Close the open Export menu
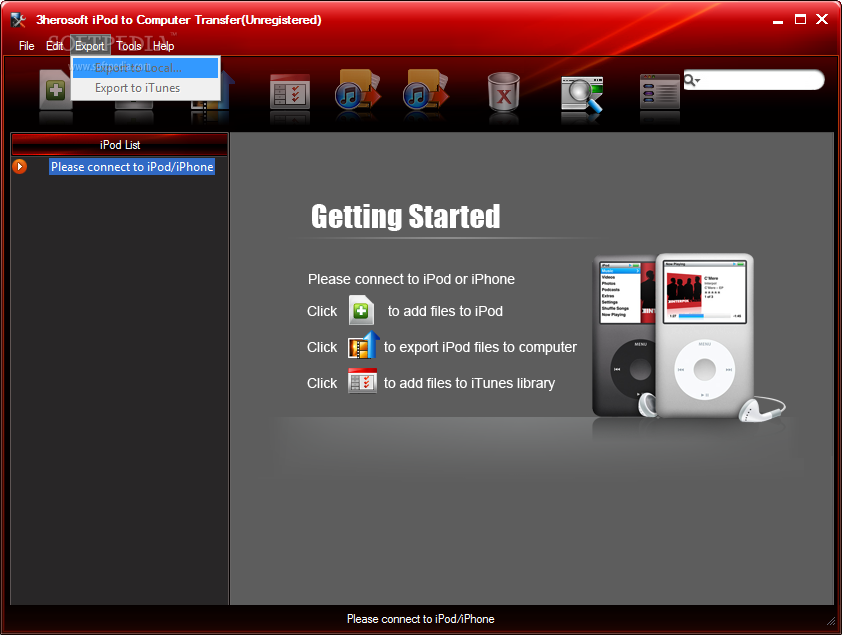The image size is (842, 635). [90, 46]
